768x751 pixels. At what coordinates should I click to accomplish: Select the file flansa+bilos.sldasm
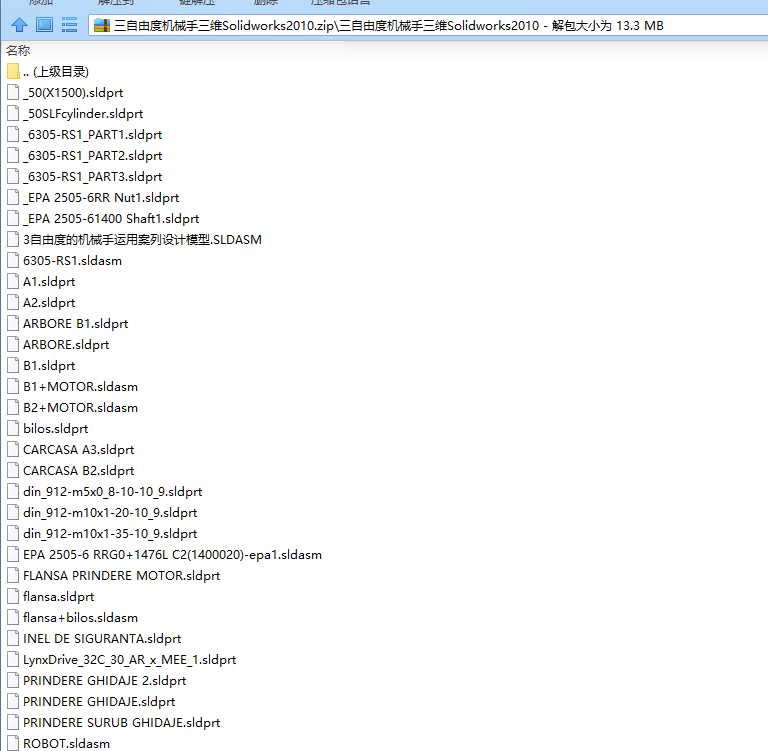[80, 617]
